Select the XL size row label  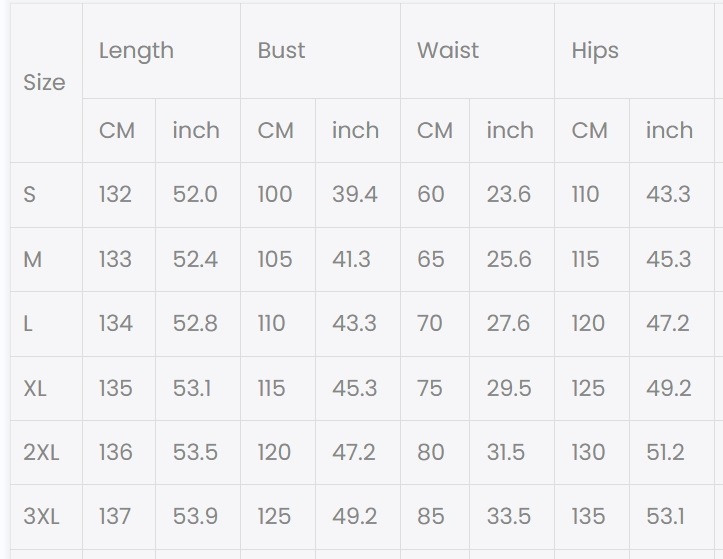35,388
